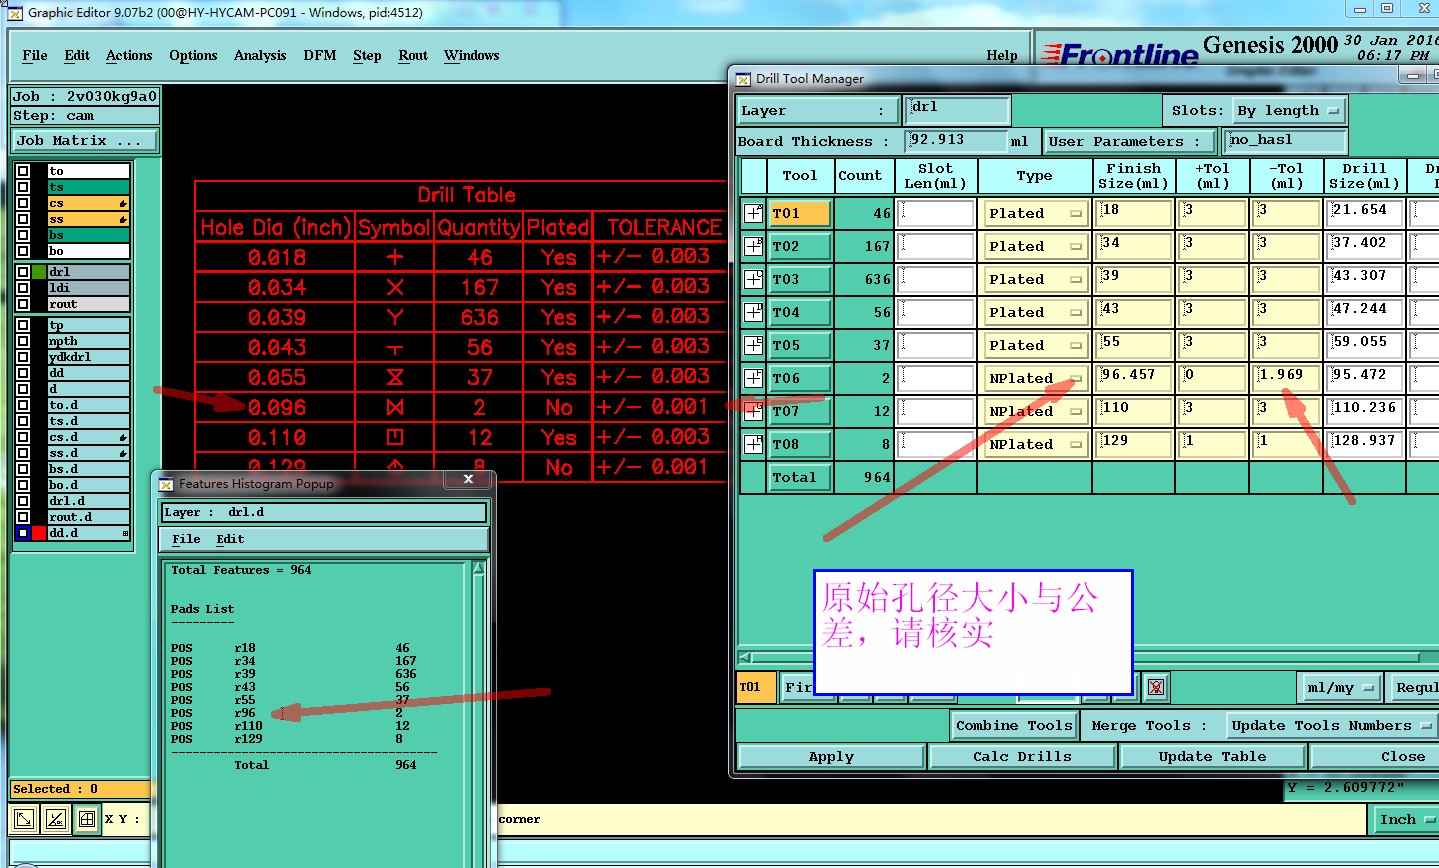Expand tool T02 with the plus icon

754,246
